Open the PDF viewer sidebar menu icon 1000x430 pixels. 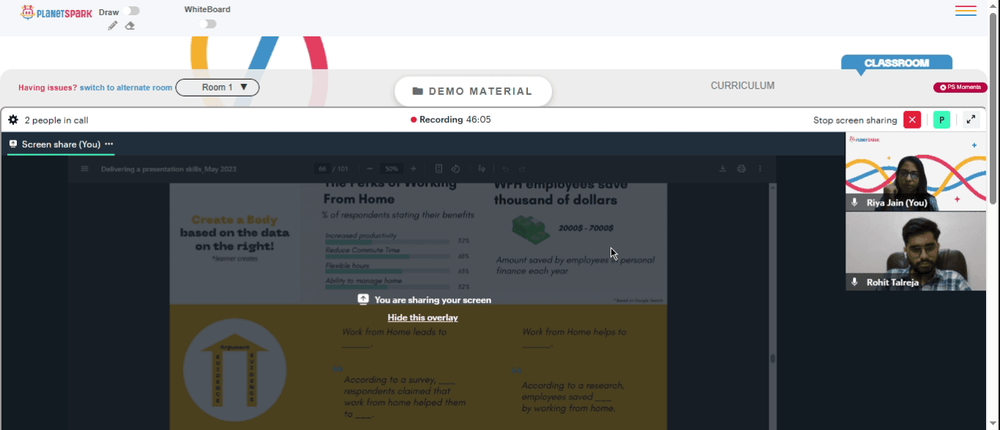click(84, 168)
